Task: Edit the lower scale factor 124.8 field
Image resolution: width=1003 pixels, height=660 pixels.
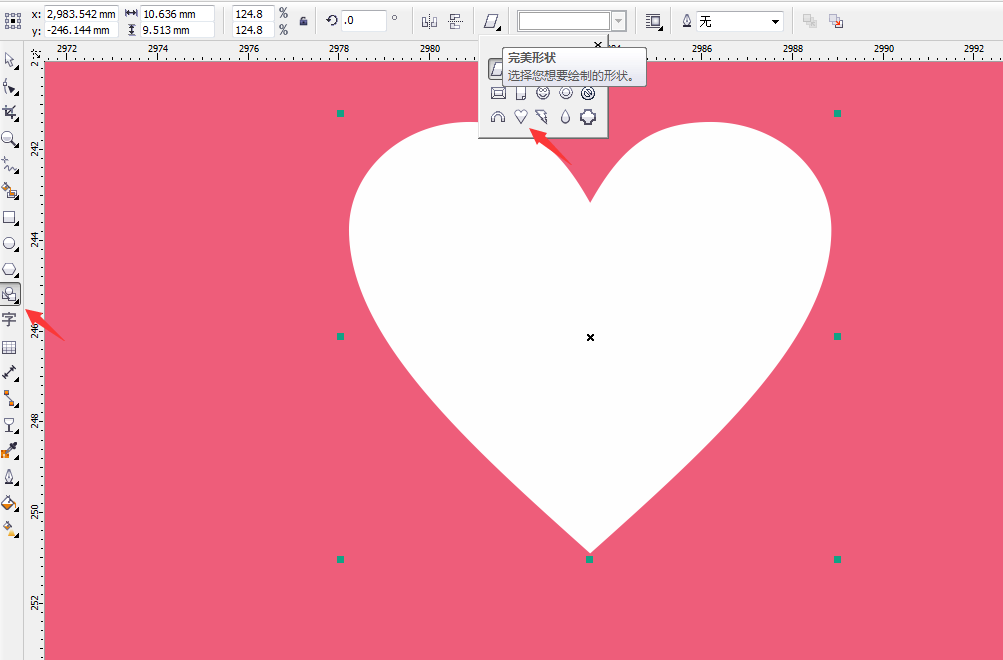Action: pyautogui.click(x=253, y=30)
